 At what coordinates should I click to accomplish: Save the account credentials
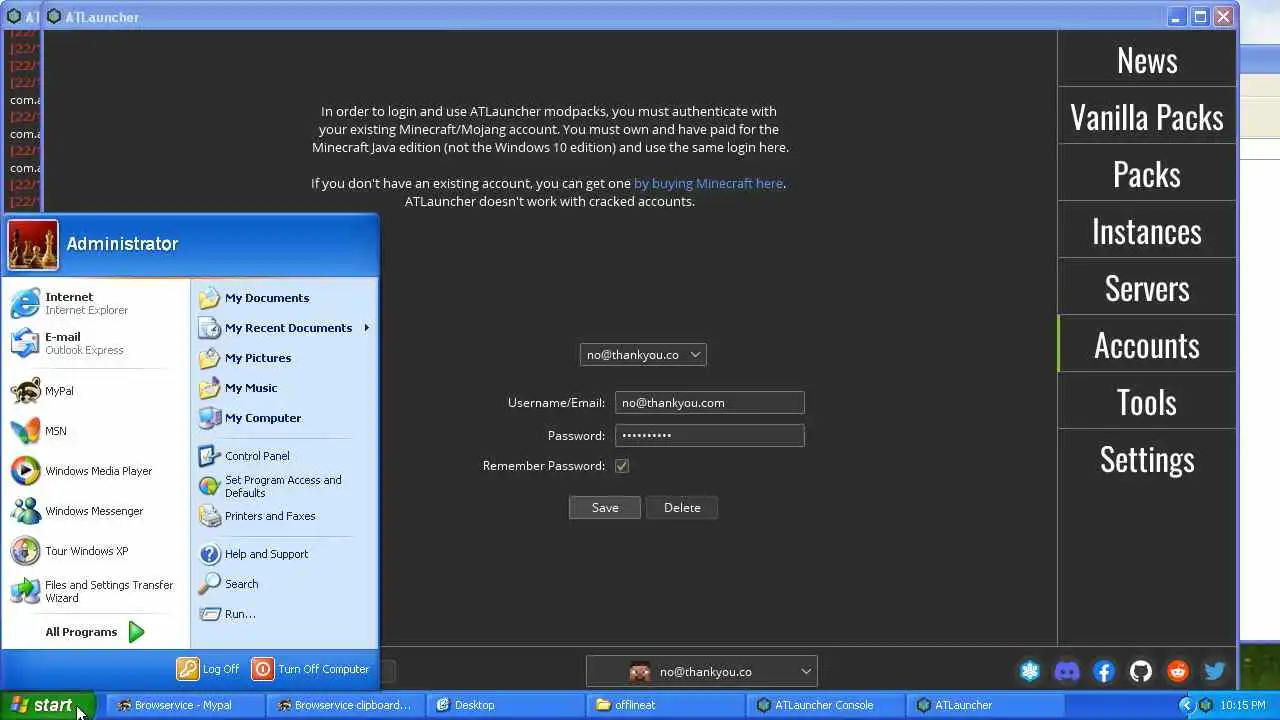(x=605, y=508)
